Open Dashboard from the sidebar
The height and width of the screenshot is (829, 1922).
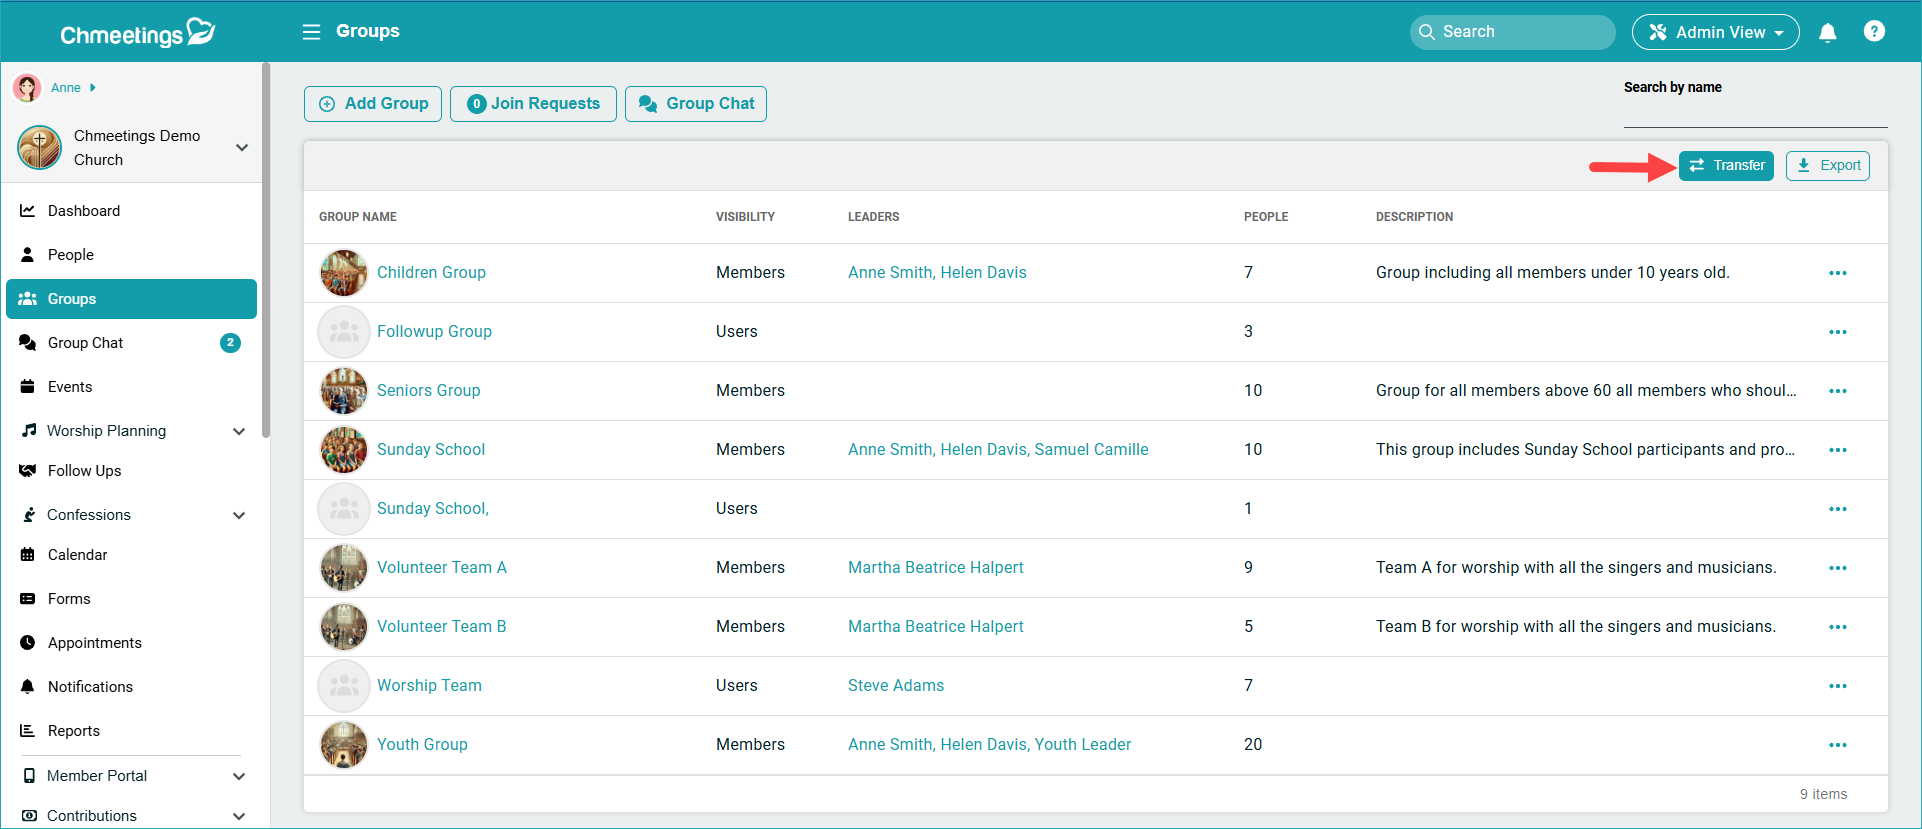84,211
